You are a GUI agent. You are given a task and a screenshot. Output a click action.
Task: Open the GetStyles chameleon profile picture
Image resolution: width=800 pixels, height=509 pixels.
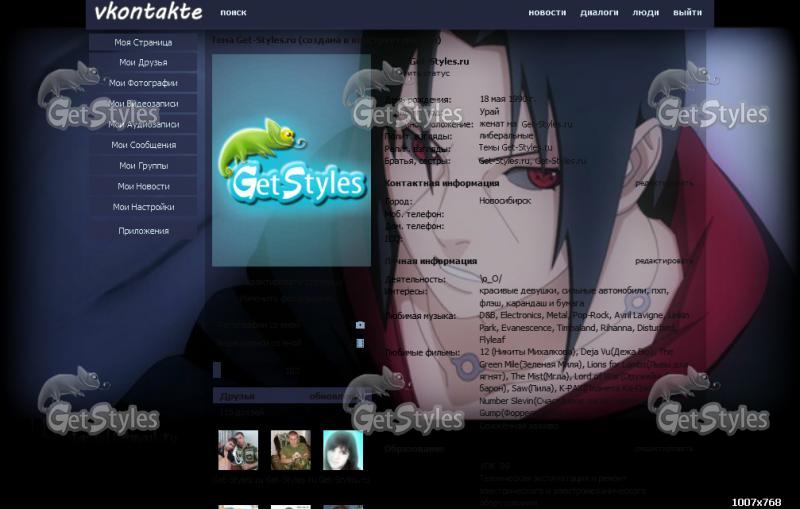click(x=291, y=160)
